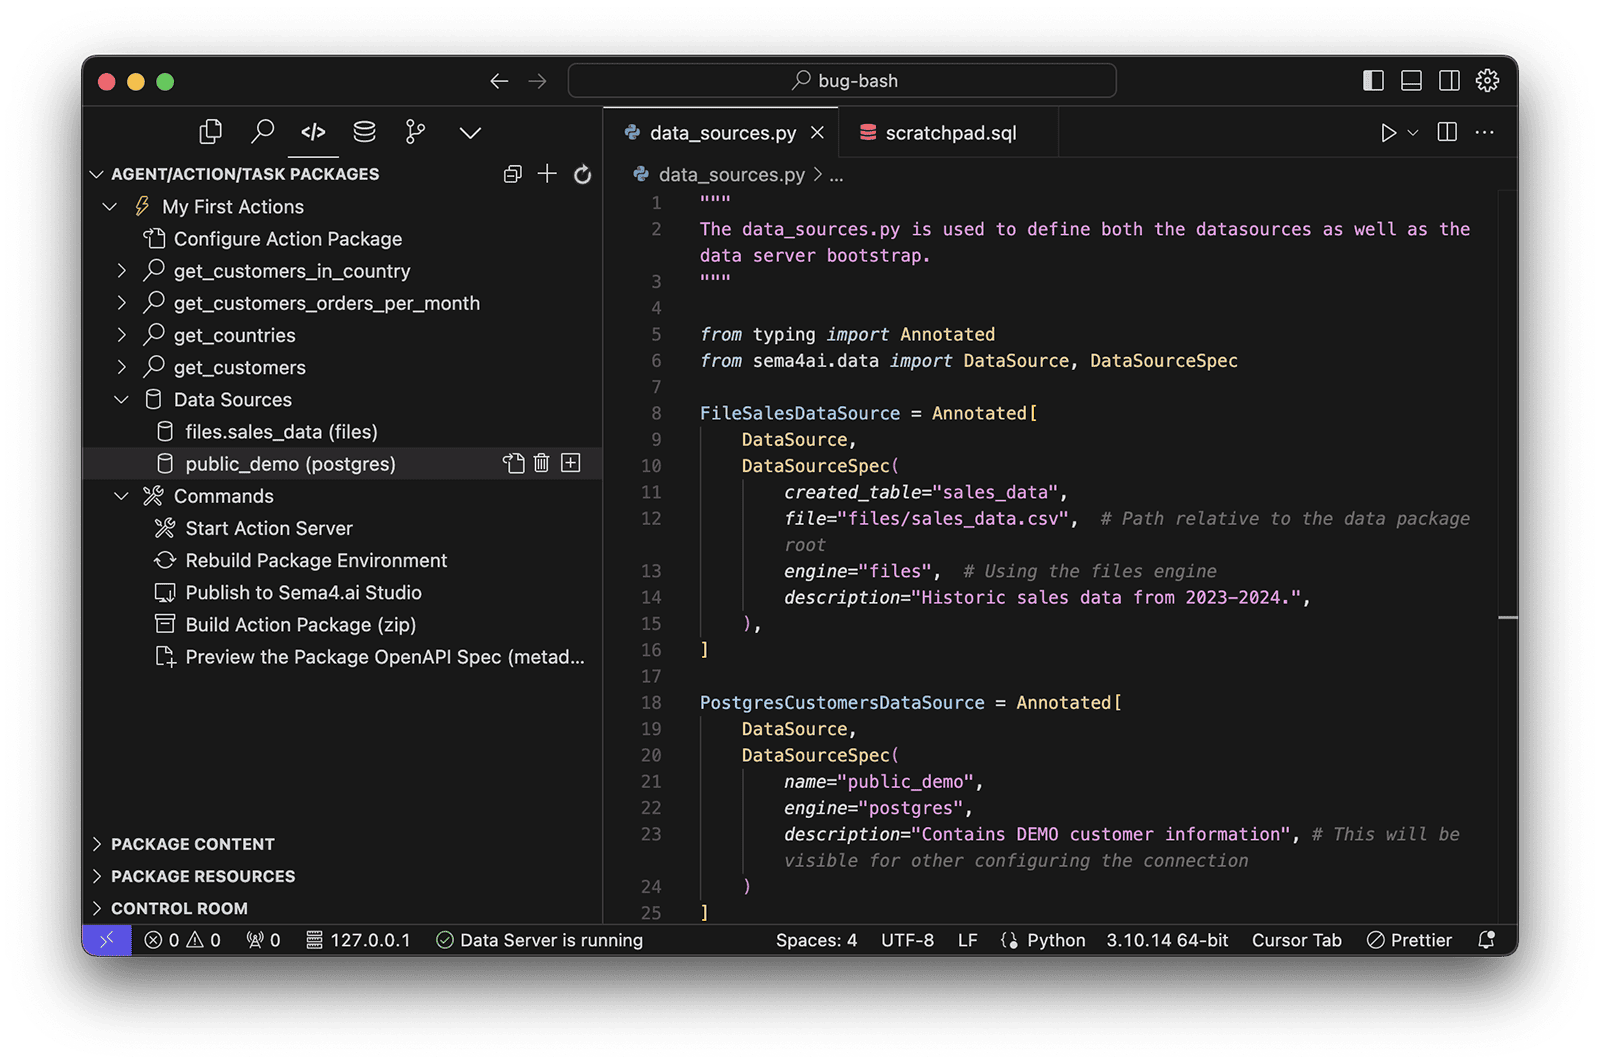Screen dimensions: 1600x1064
Task: Open the Run button dropdown chevron
Action: (x=1412, y=132)
